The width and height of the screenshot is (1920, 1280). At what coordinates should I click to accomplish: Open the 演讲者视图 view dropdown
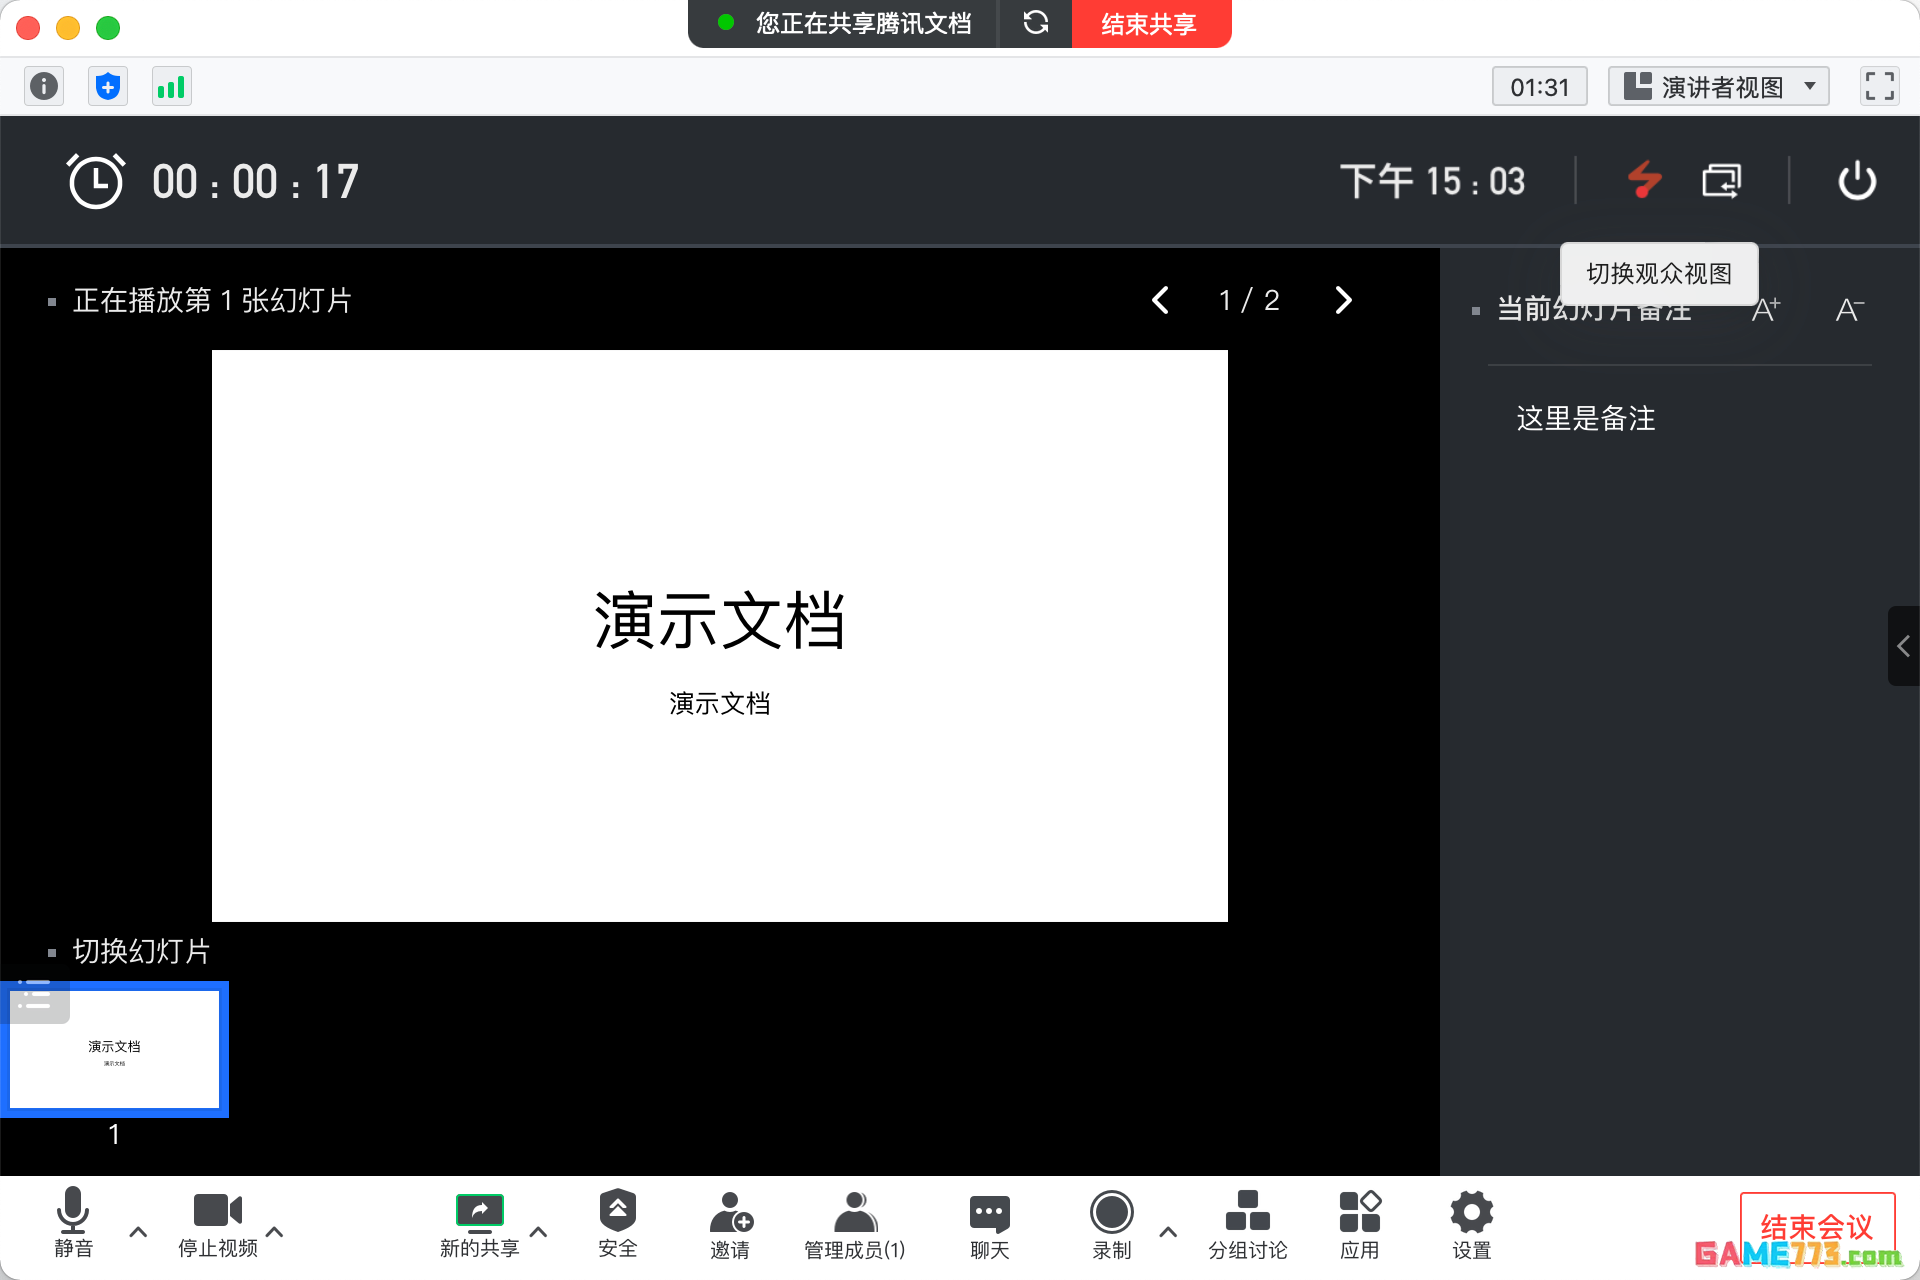click(1718, 87)
